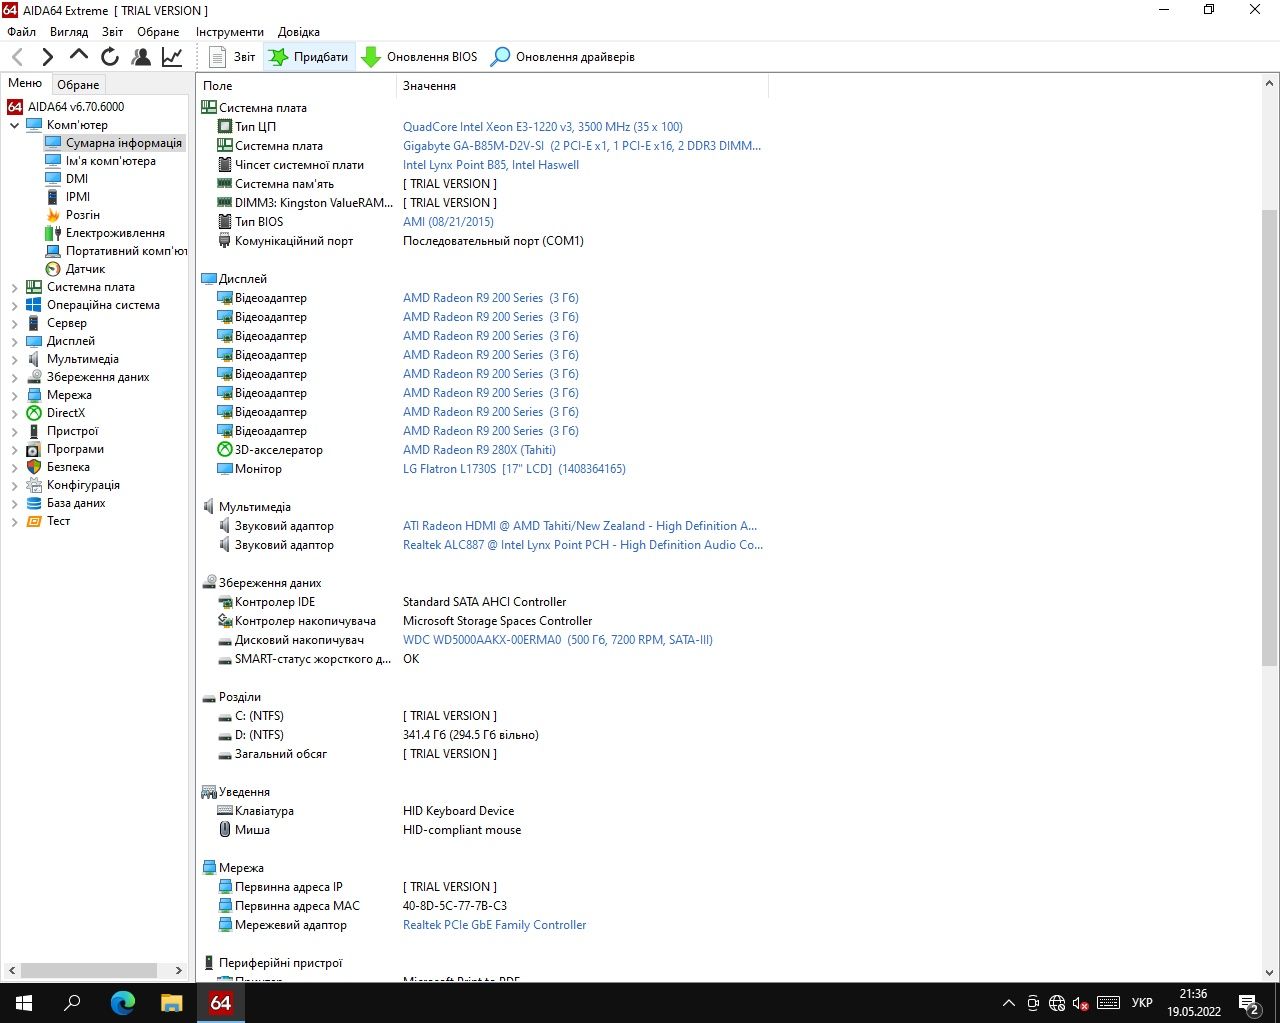Open AMD Radeon R9 280X (Tahiti) link

pos(479,450)
